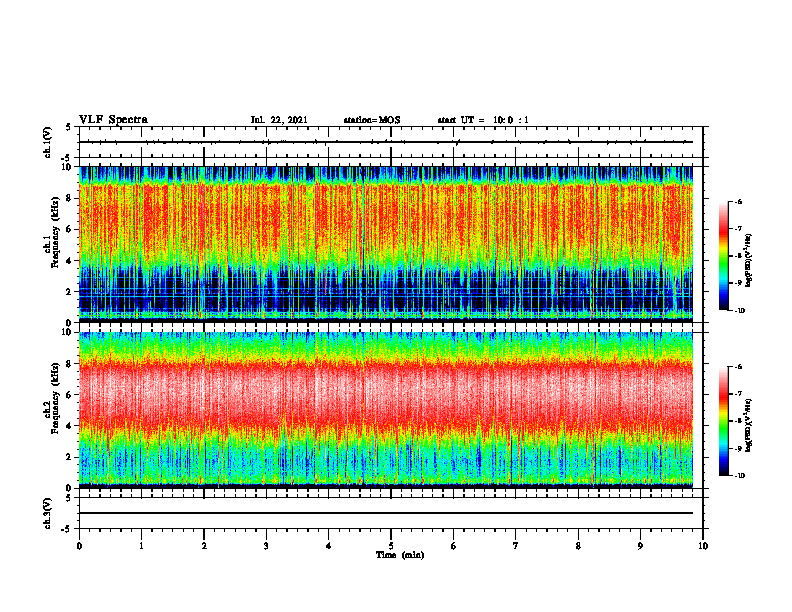This screenshot has width=792, height=612.
Task: Click the "5" voltage tick of ch.1(V) panel
Action: (69, 127)
